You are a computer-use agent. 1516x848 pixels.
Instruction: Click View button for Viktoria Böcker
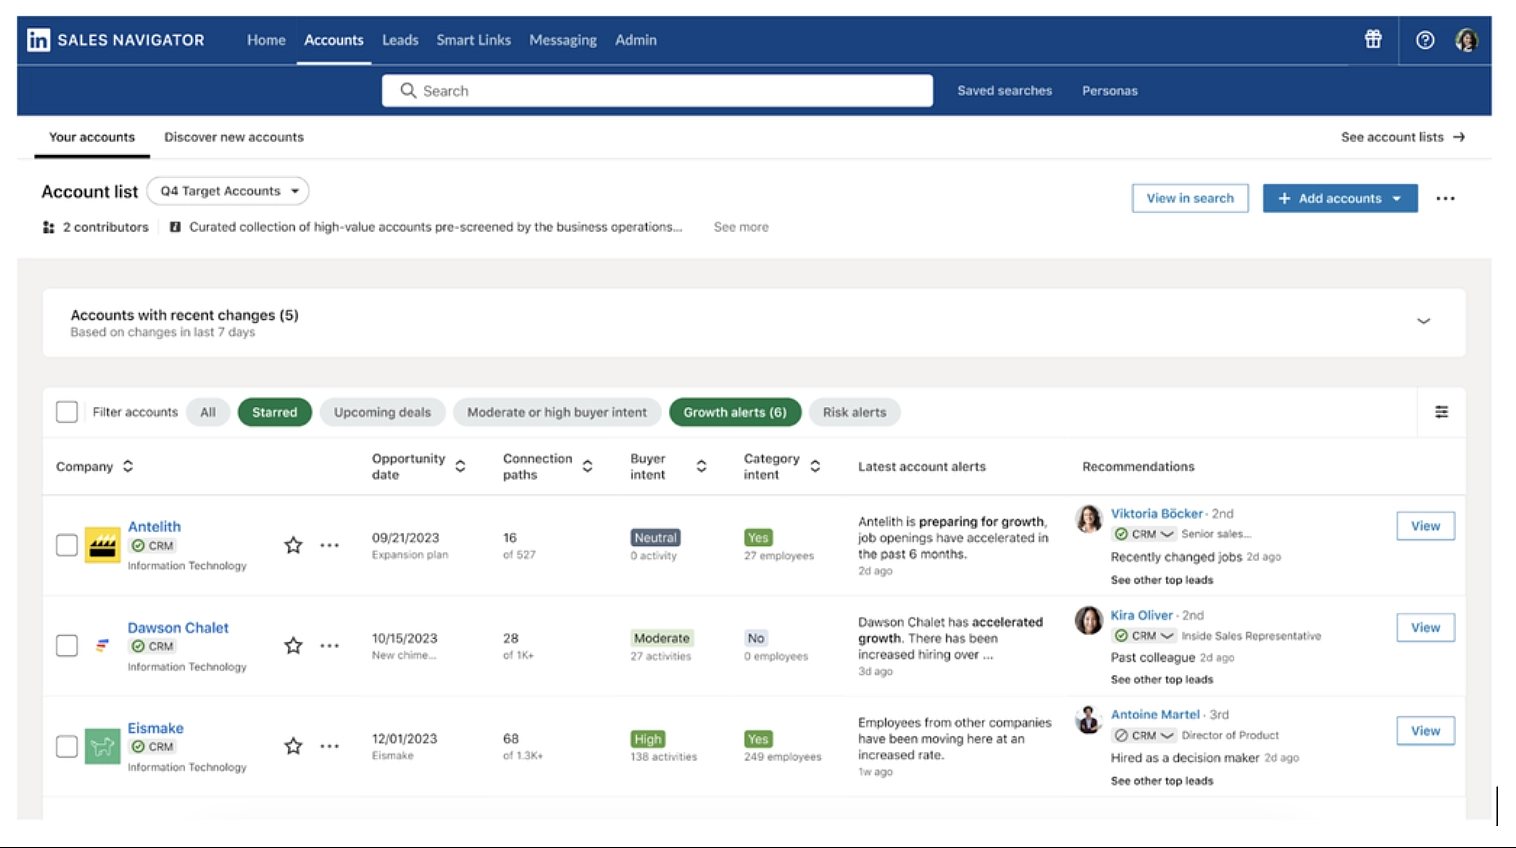click(1425, 526)
